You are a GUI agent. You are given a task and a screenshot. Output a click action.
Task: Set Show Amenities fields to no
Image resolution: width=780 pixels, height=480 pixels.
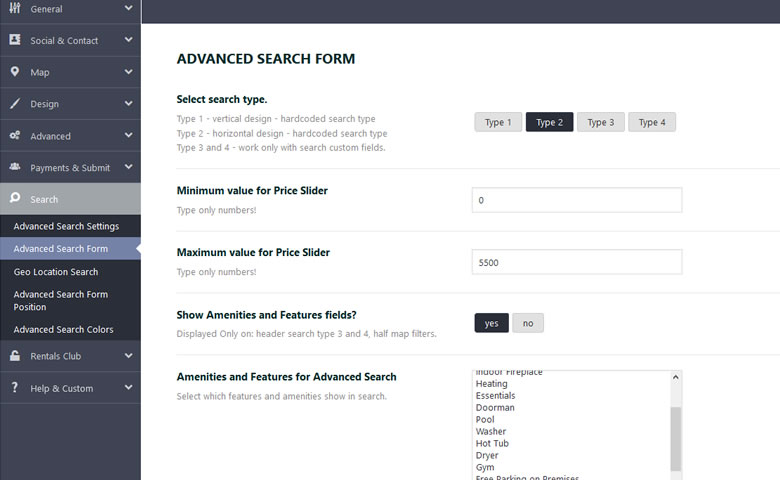pyautogui.click(x=527, y=323)
